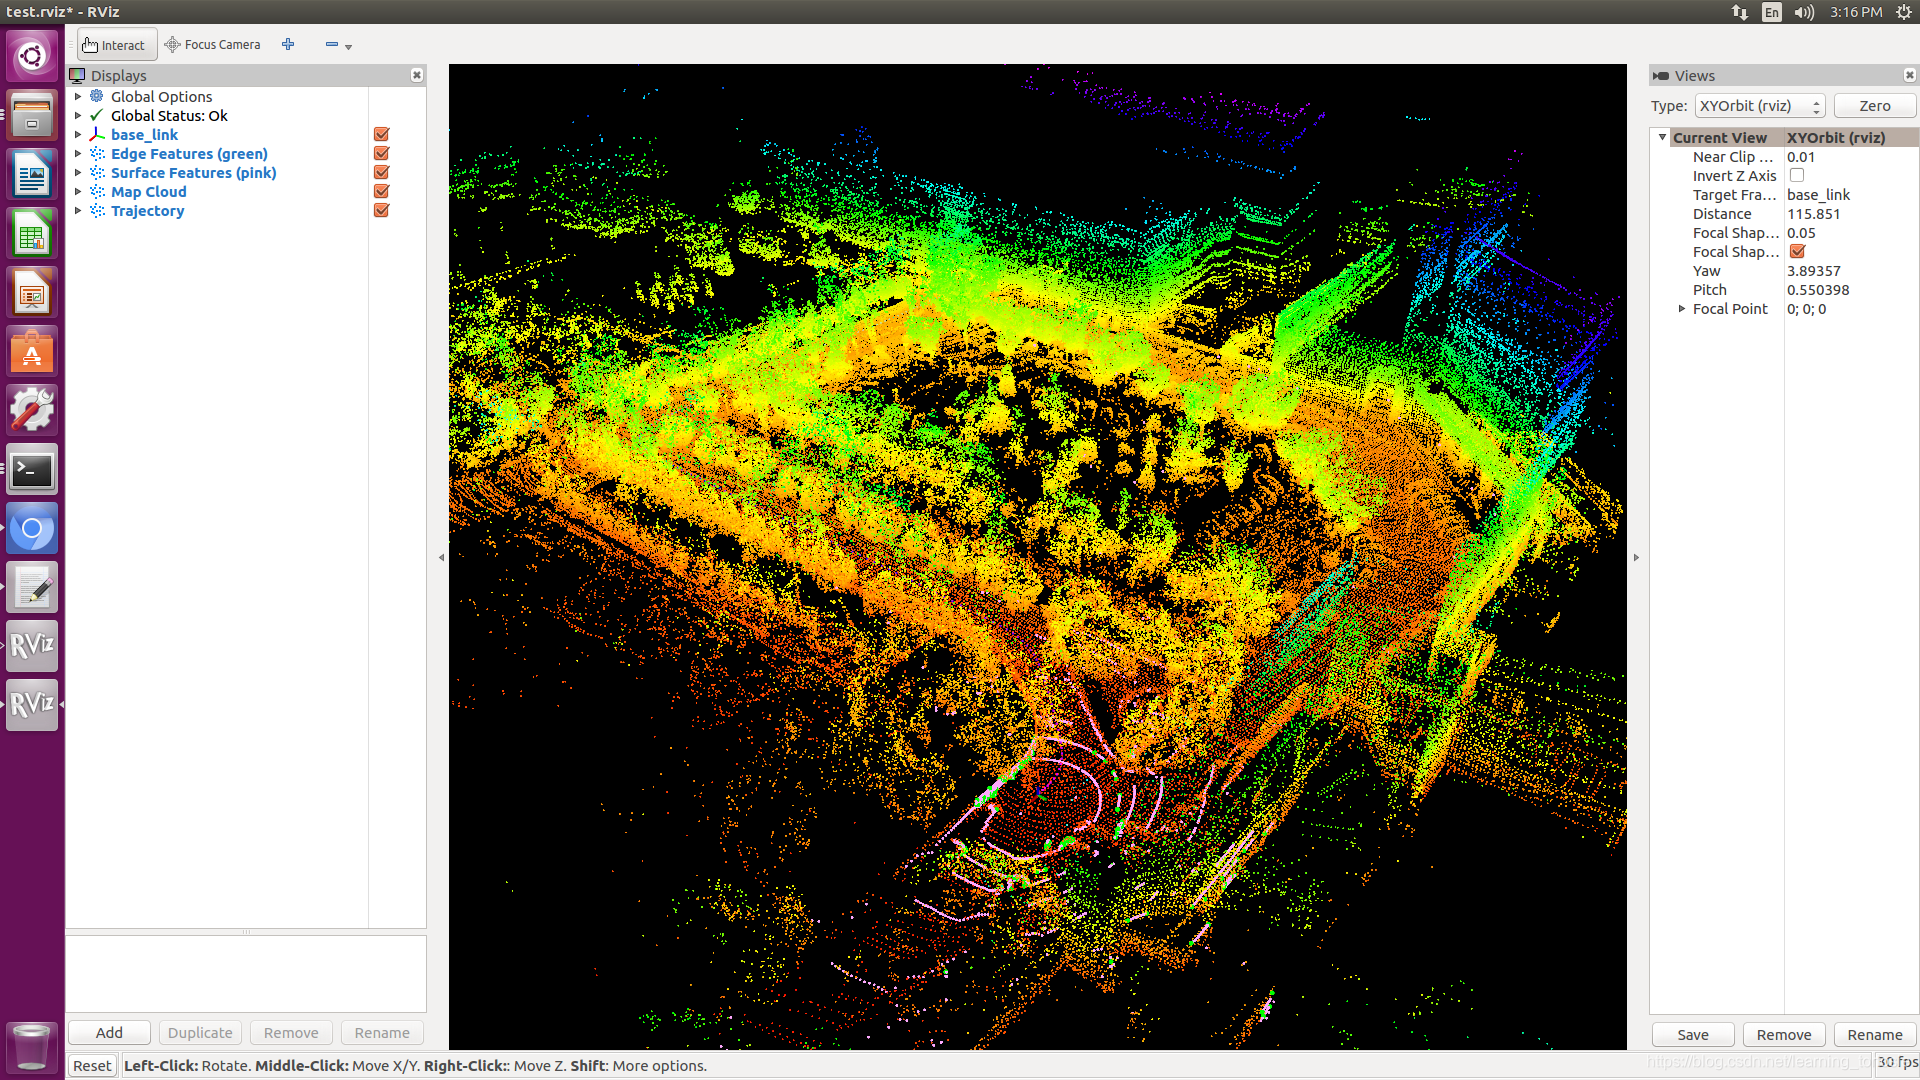Enable Invert Z Axis checkbox
Image resolution: width=1920 pixels, height=1080 pixels.
[1797, 176]
